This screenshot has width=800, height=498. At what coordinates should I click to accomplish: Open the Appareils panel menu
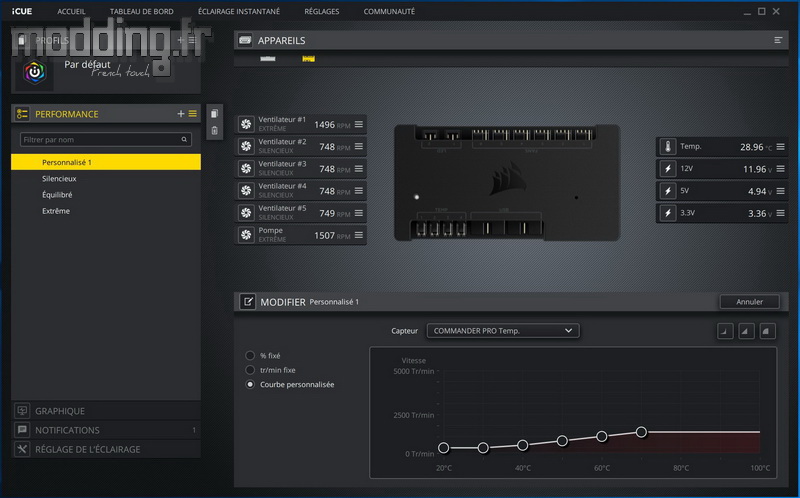pyautogui.click(x=778, y=40)
